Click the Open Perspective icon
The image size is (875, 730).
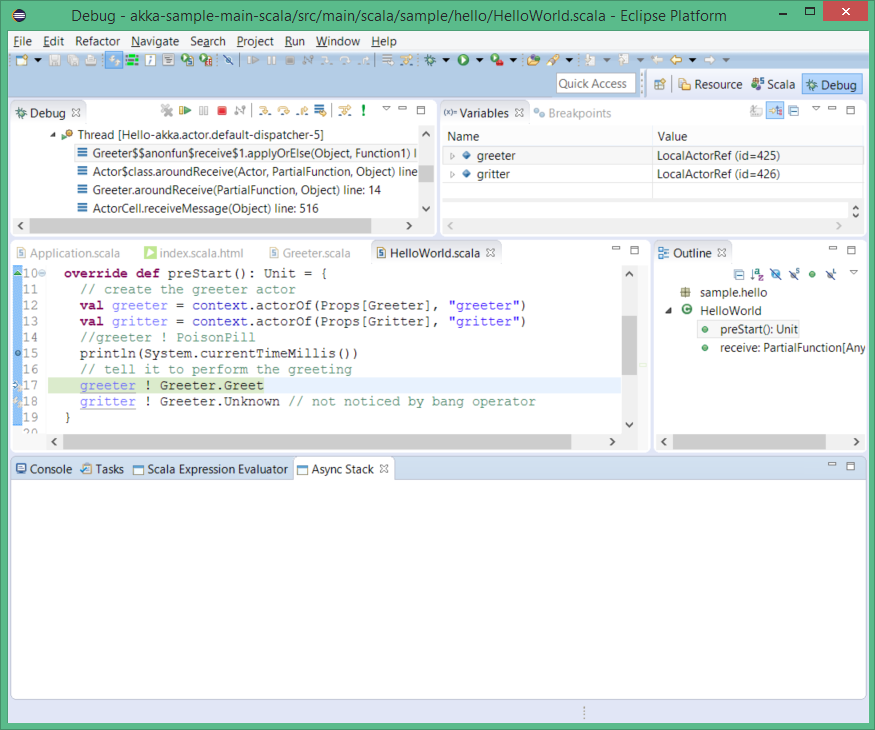660,85
